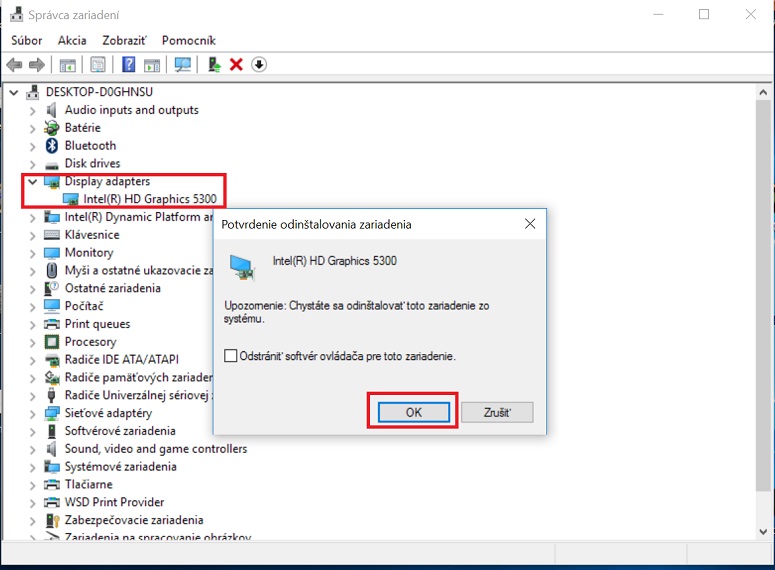
Task: Select the Softvérové zariadenia row
Action: [x=120, y=431]
